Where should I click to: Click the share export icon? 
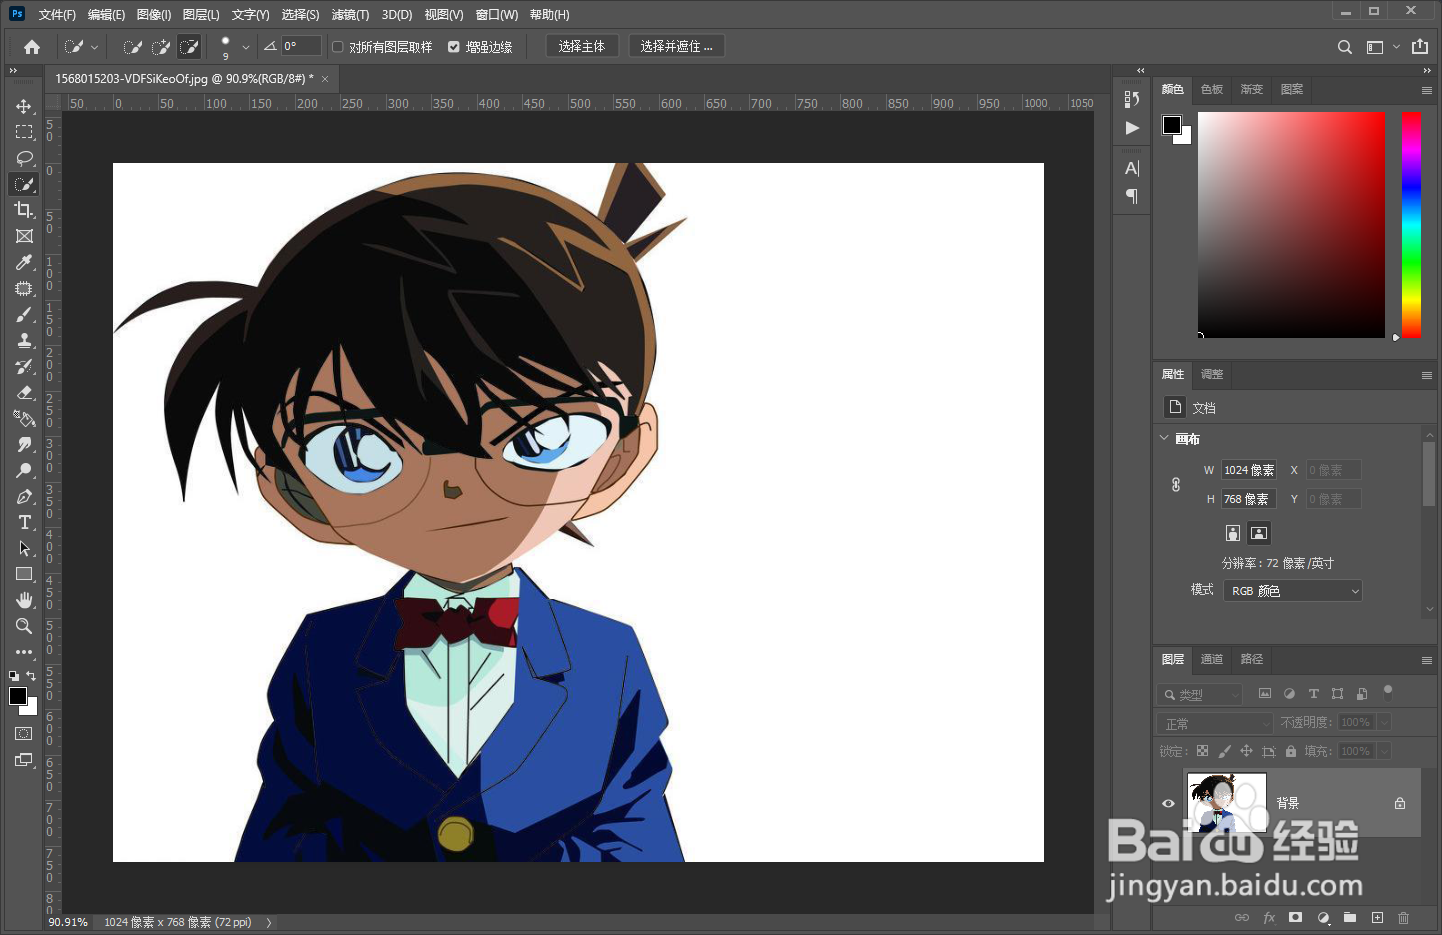coord(1420,47)
